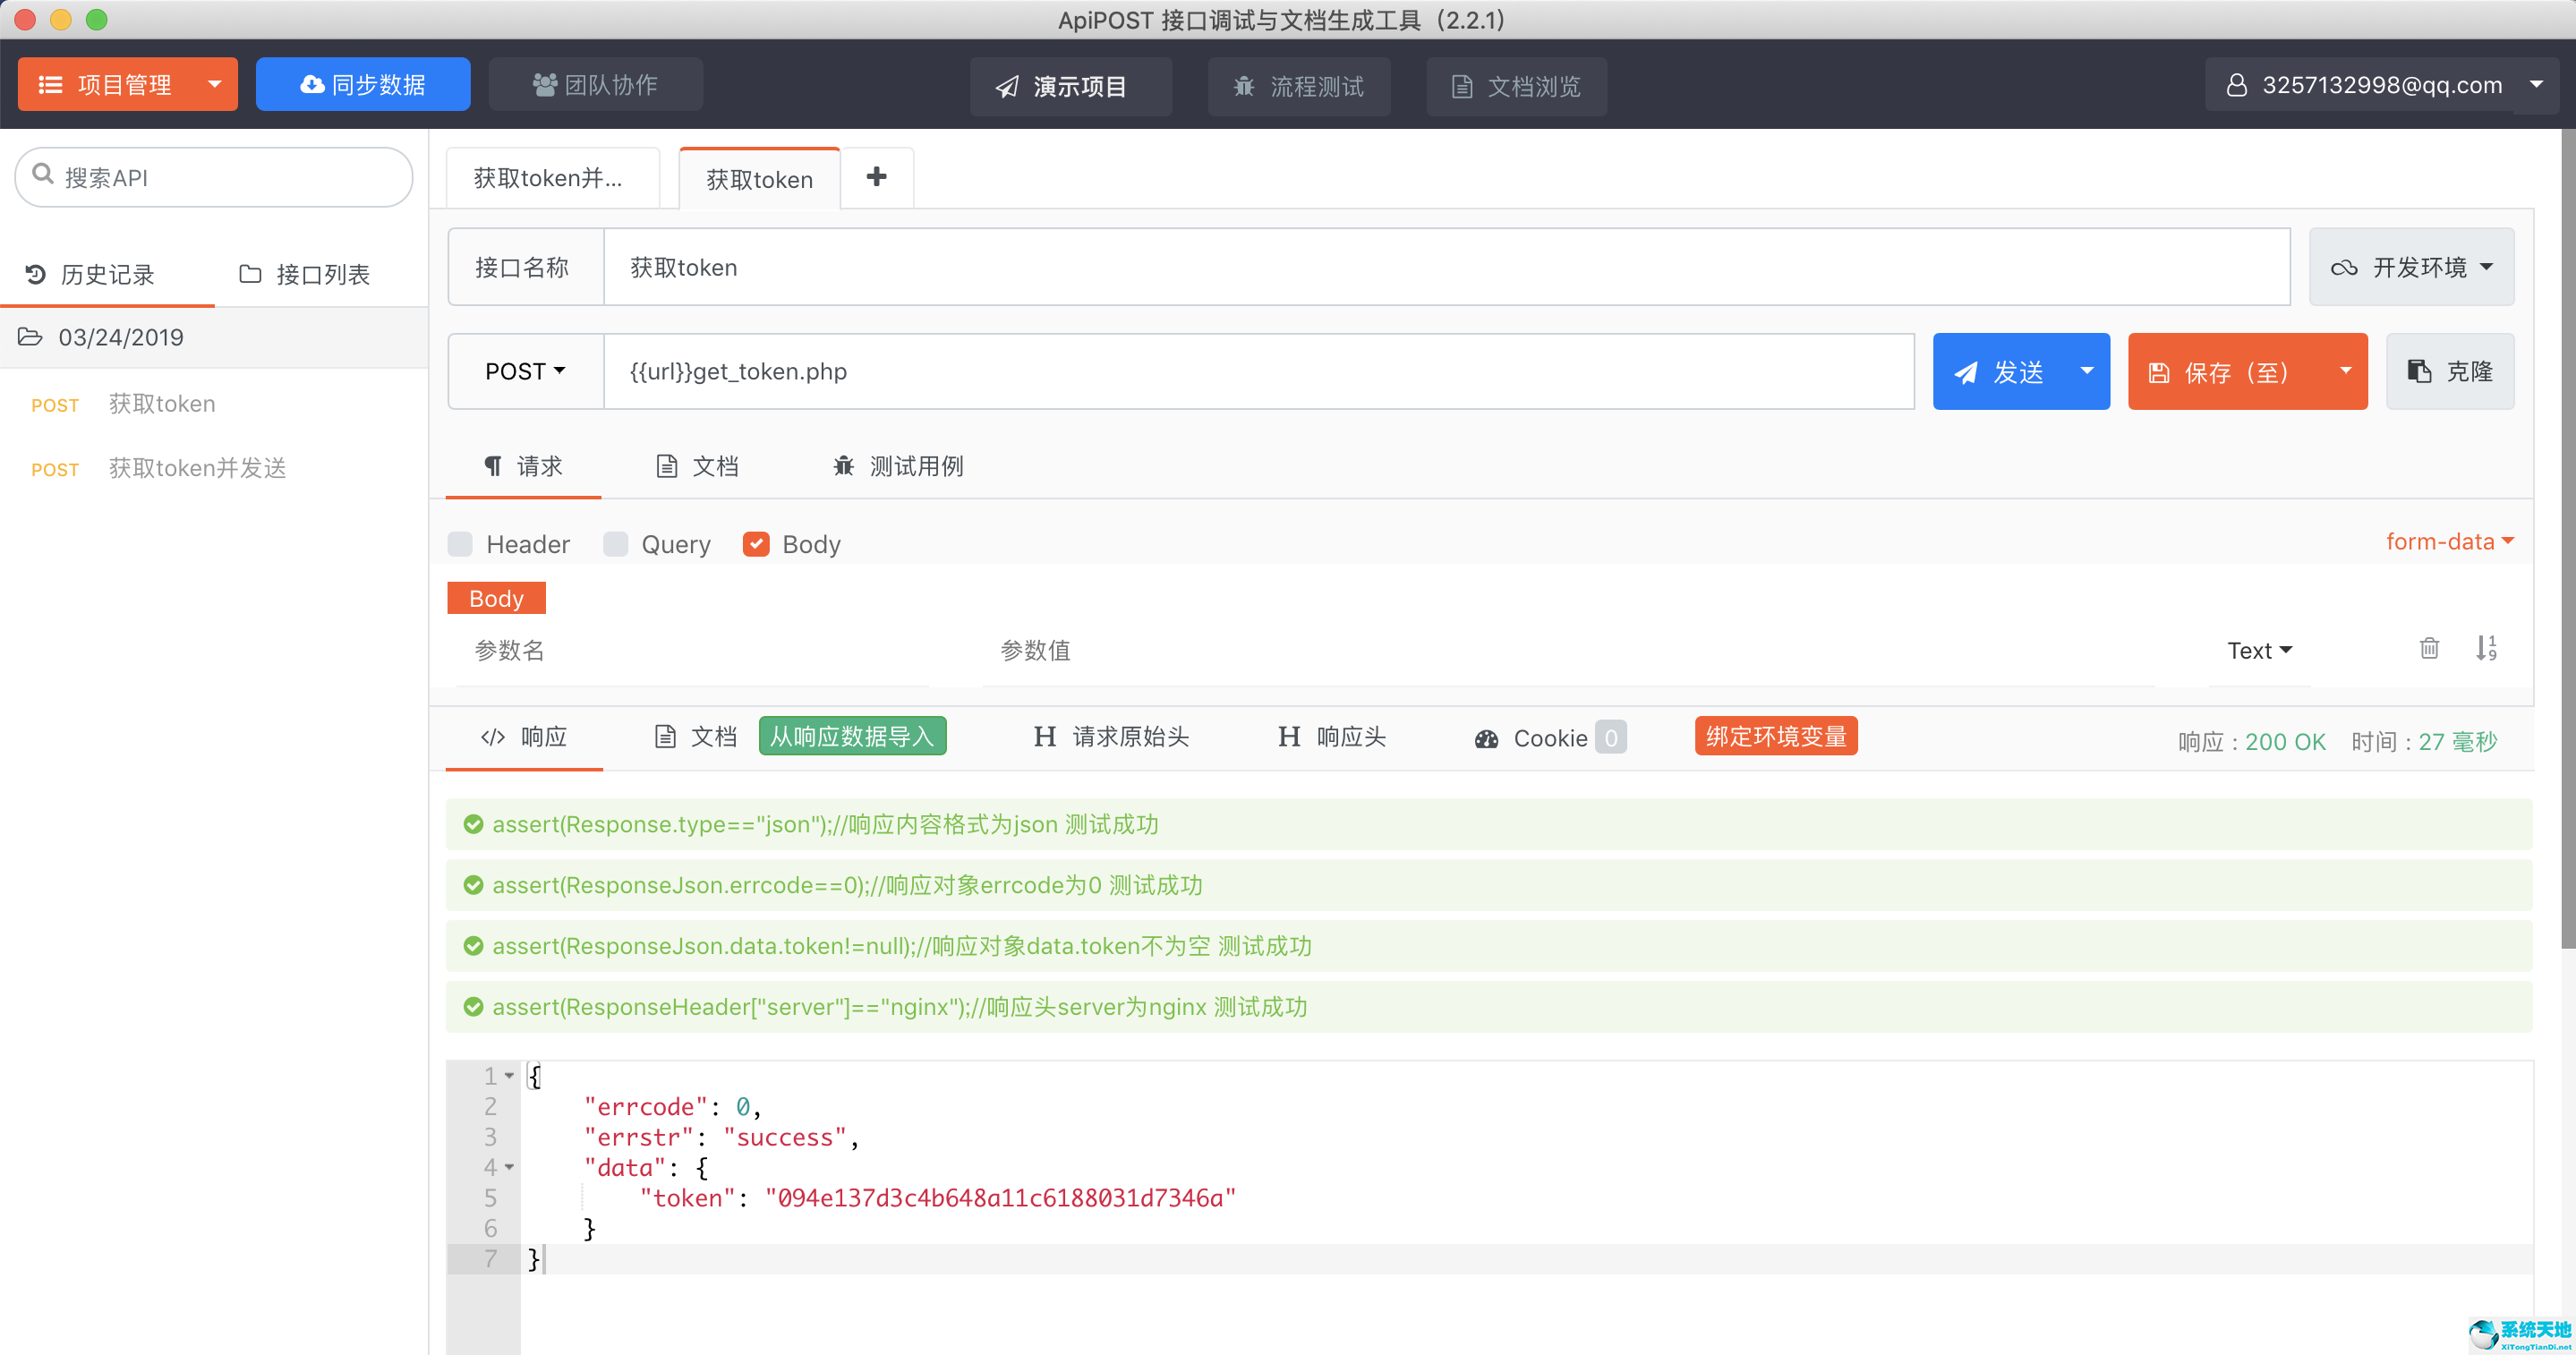Enable the Query checkbox
This screenshot has width=2576, height=1355.
tap(616, 544)
